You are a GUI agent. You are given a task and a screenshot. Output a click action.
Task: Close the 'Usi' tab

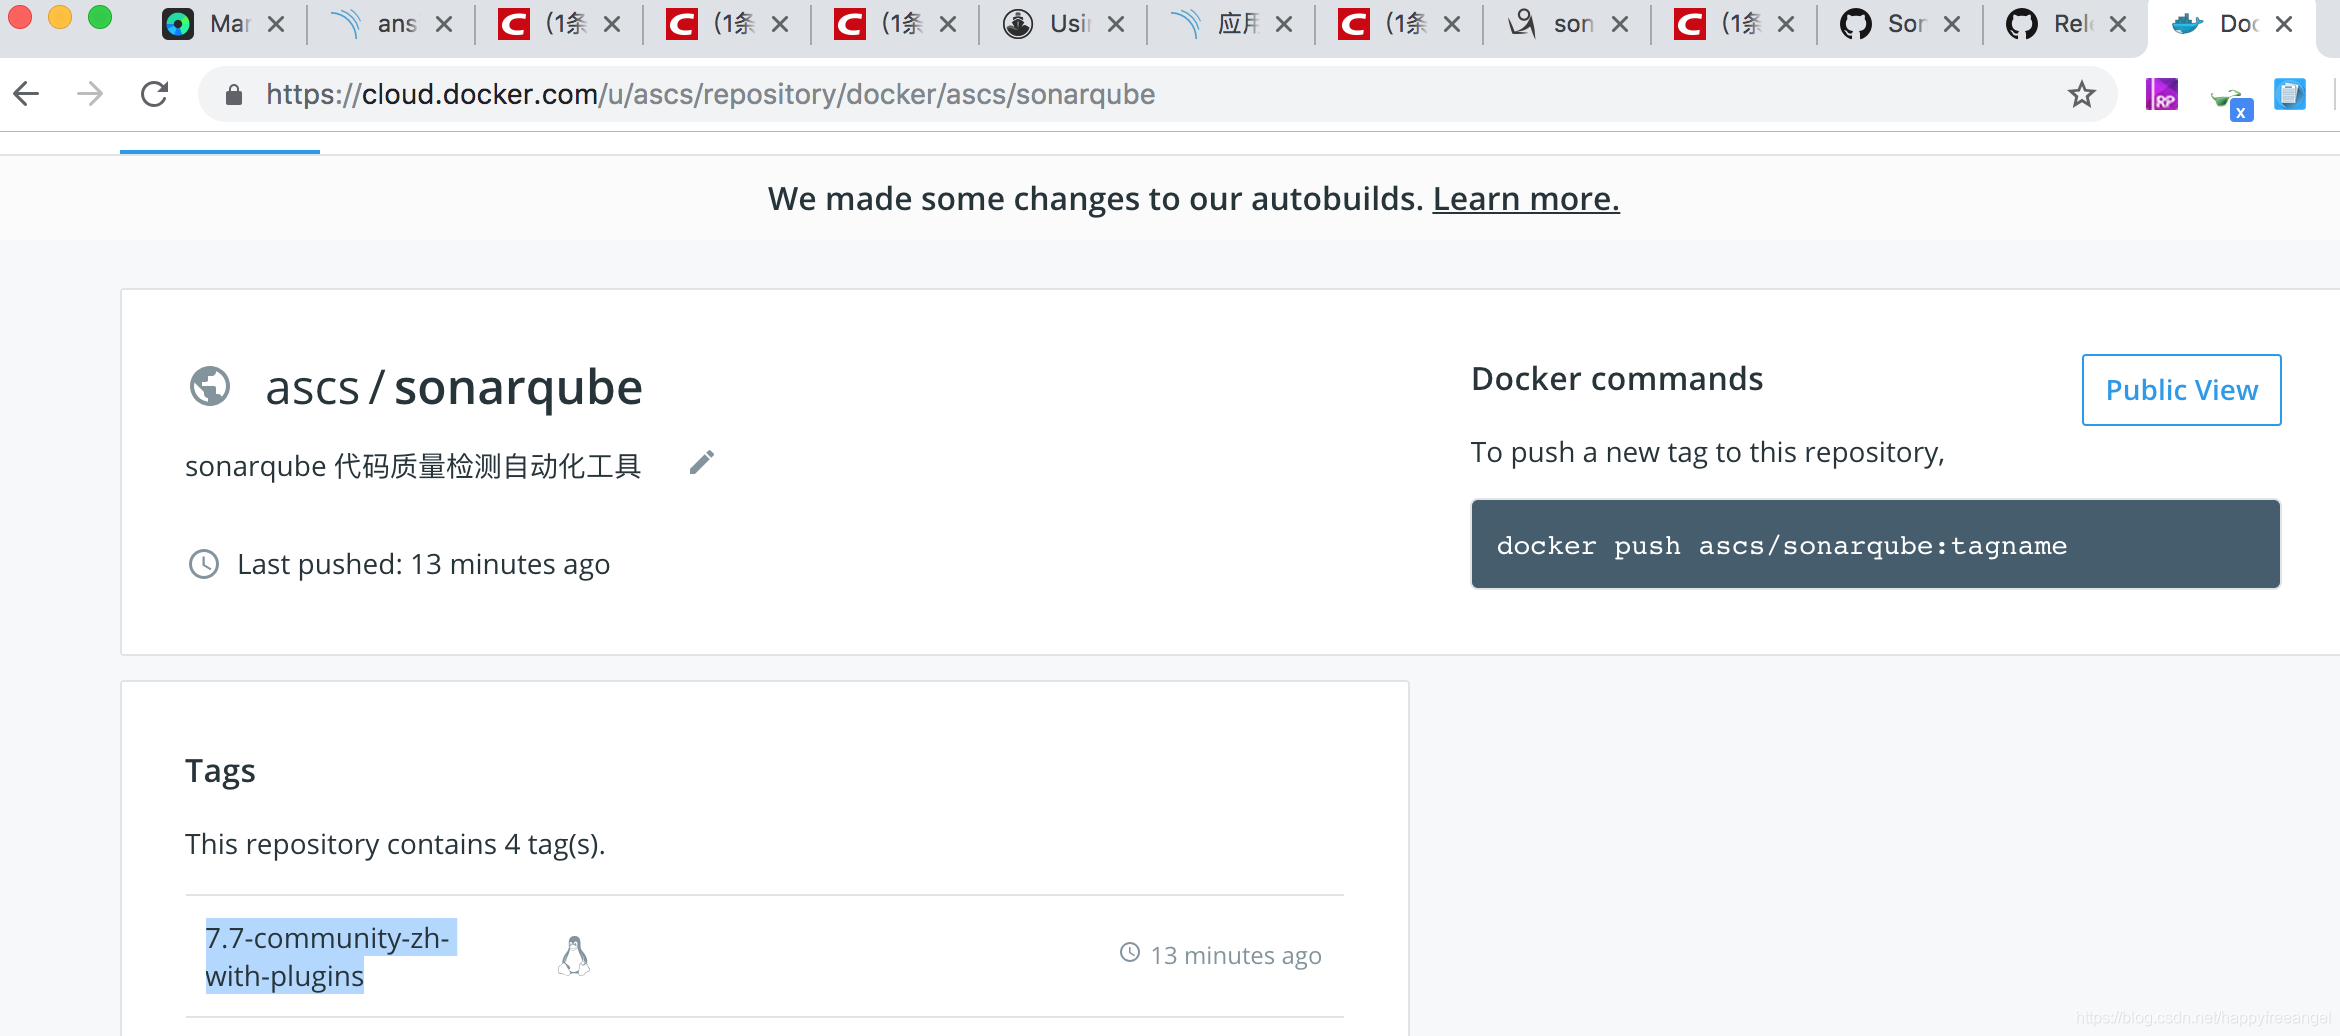coord(1116,24)
